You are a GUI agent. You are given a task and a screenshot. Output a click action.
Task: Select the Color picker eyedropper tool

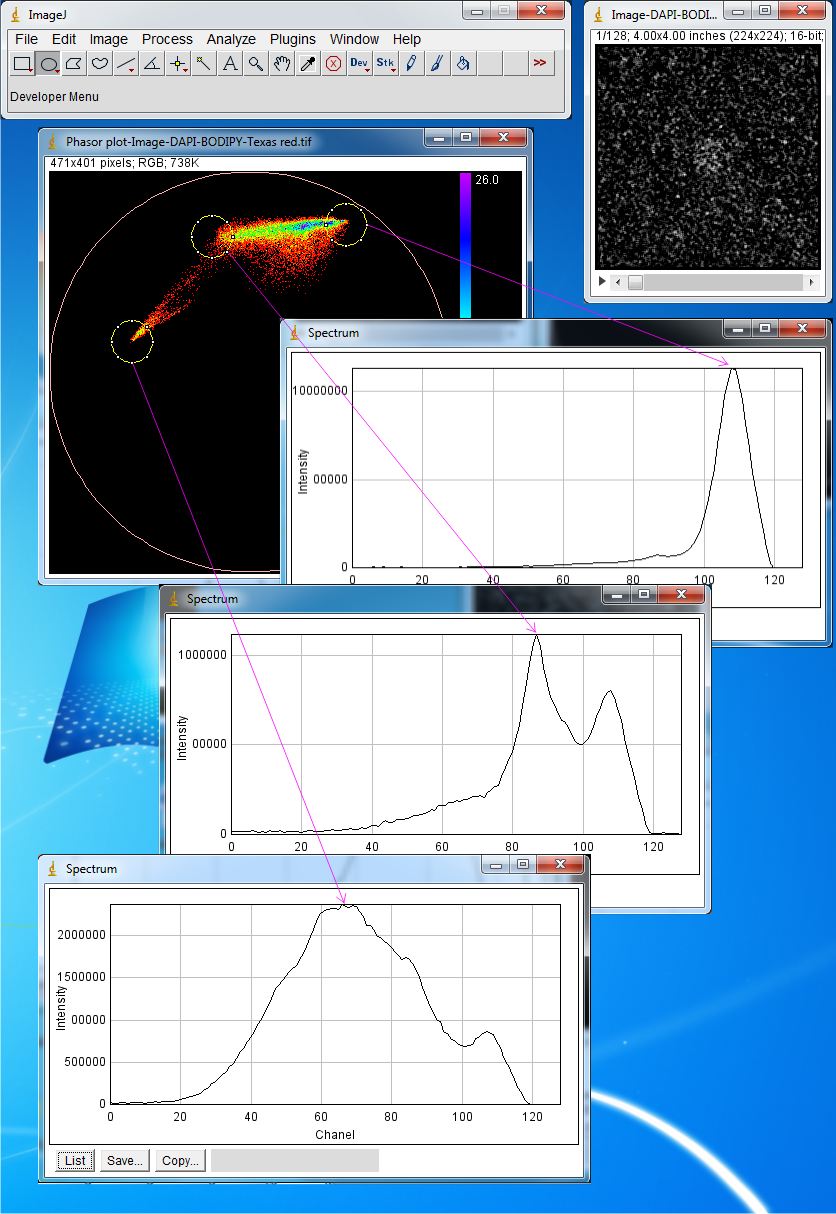tap(308, 64)
